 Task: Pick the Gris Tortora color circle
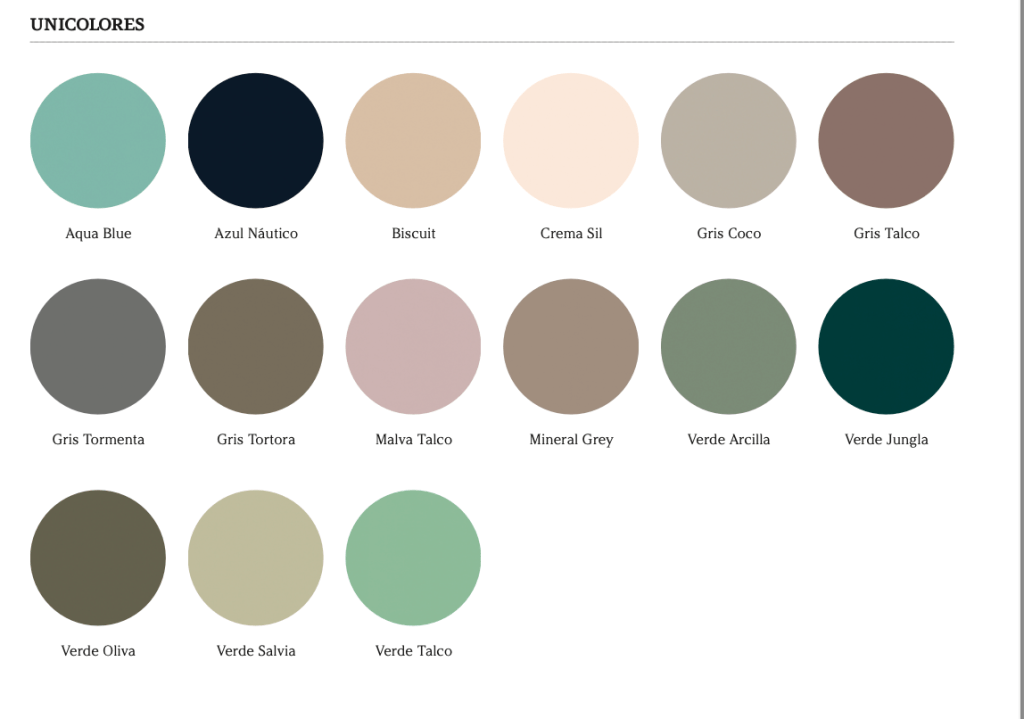256,346
